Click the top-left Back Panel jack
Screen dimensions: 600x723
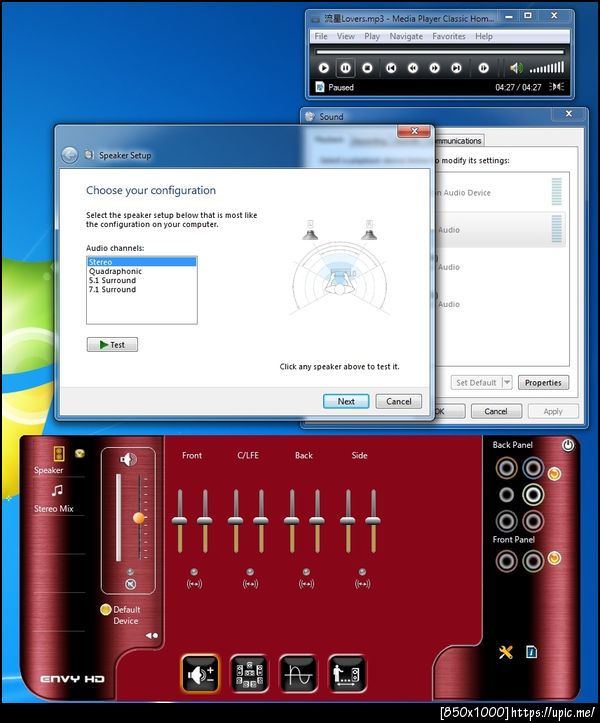click(x=506, y=468)
